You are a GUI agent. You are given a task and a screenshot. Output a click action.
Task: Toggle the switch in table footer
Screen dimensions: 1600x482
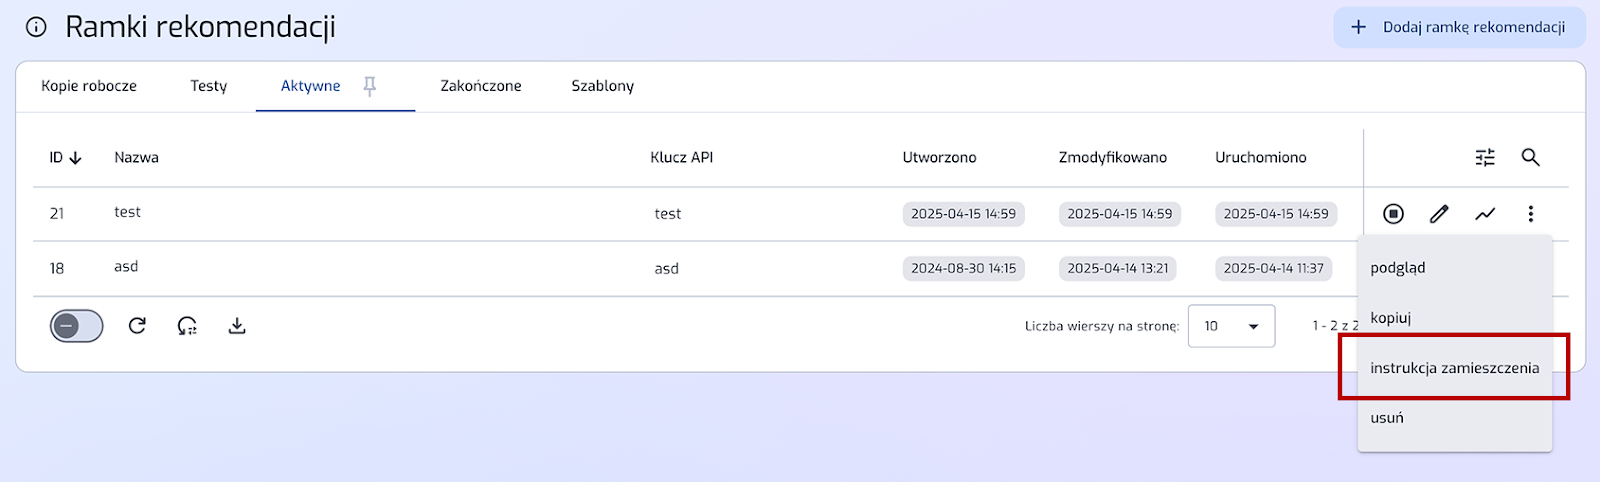tap(77, 326)
